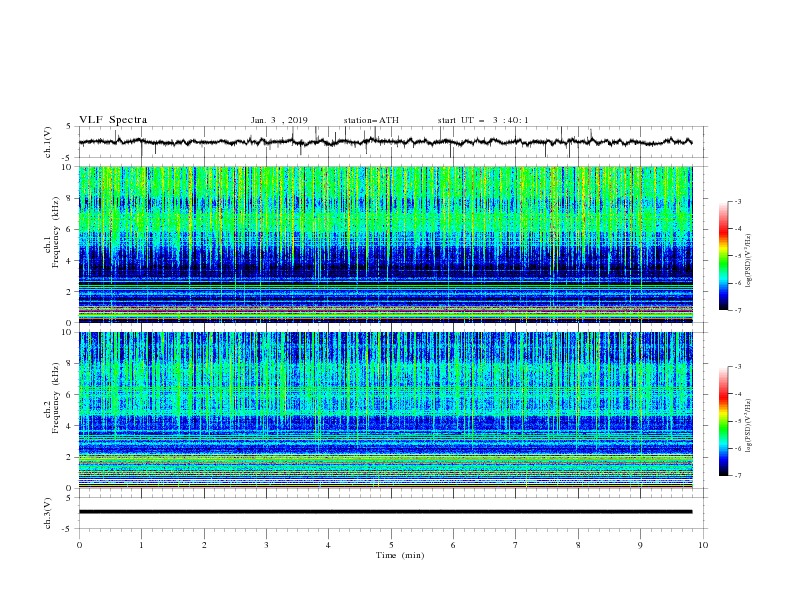Click time axis tick label "9"
Screen dimensions: 792x612
640,545
